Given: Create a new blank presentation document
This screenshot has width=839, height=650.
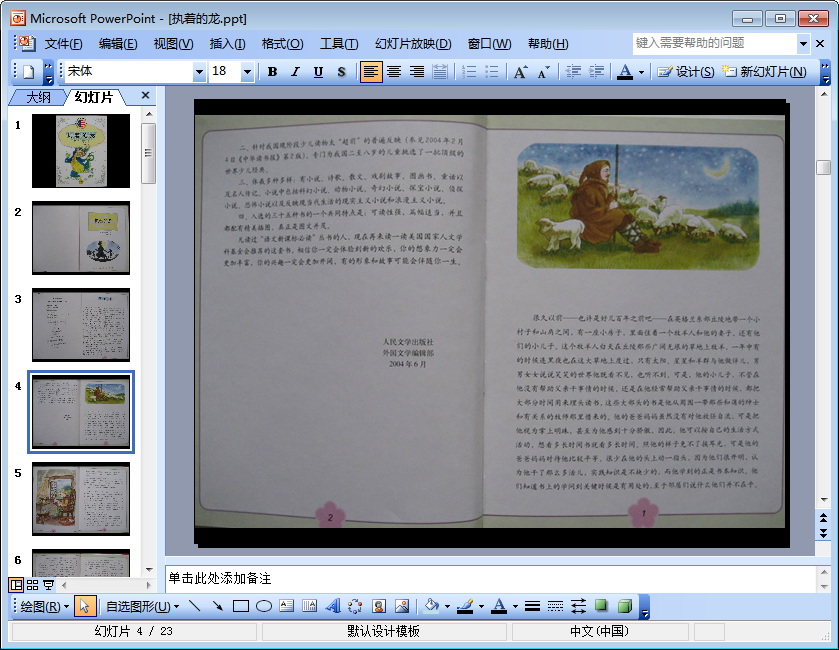Looking at the screenshot, I should pyautogui.click(x=29, y=72).
